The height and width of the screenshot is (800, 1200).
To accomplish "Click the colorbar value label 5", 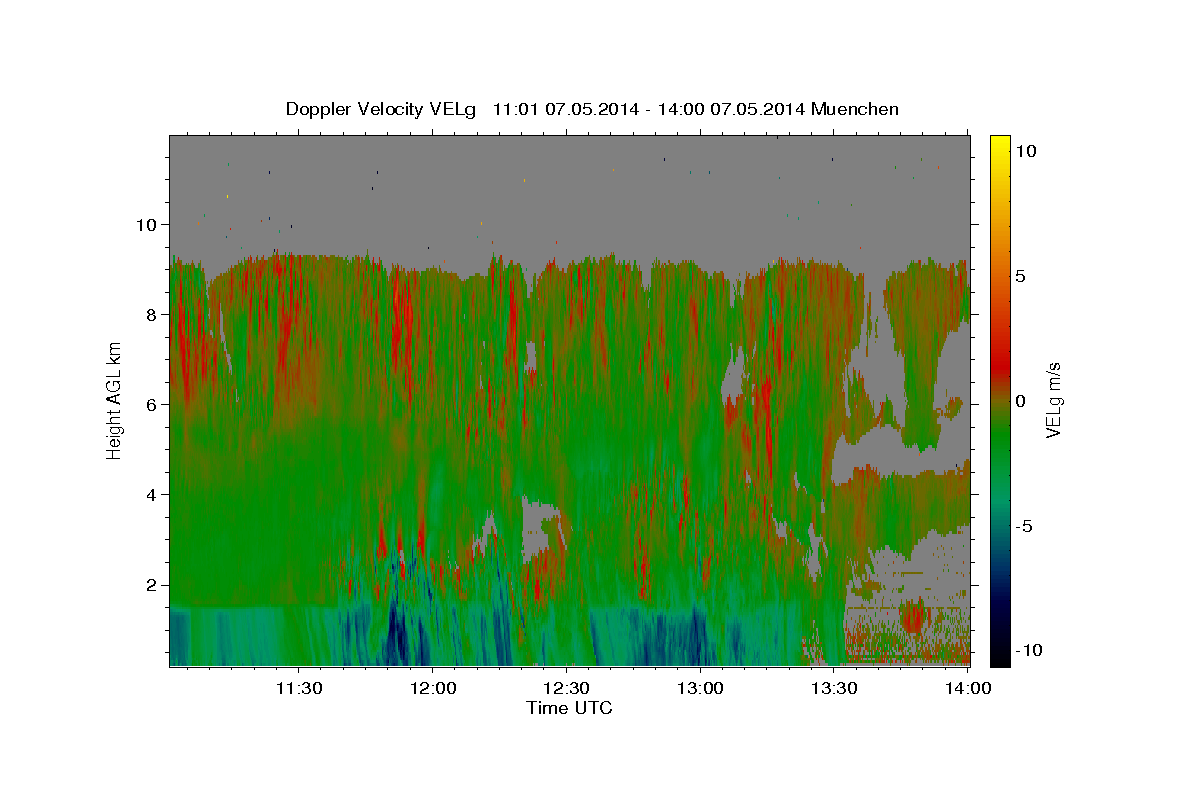I will click(x=1021, y=276).
